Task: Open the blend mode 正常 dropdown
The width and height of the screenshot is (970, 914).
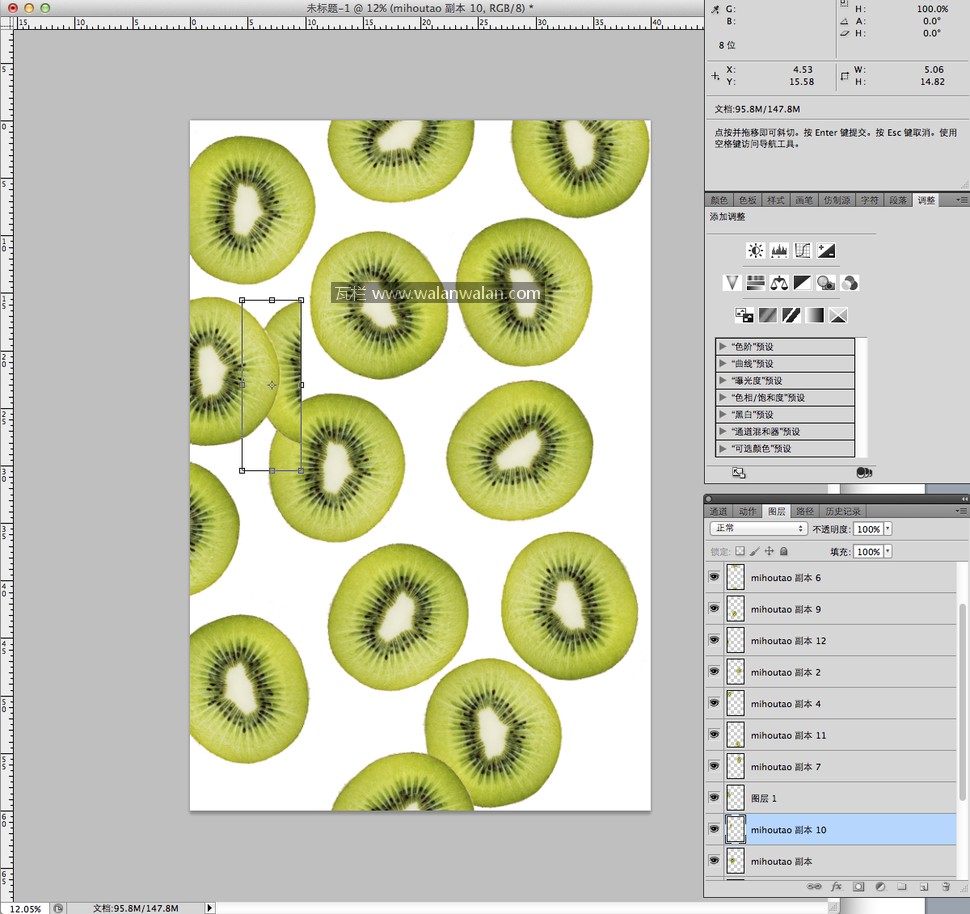Action: [758, 528]
